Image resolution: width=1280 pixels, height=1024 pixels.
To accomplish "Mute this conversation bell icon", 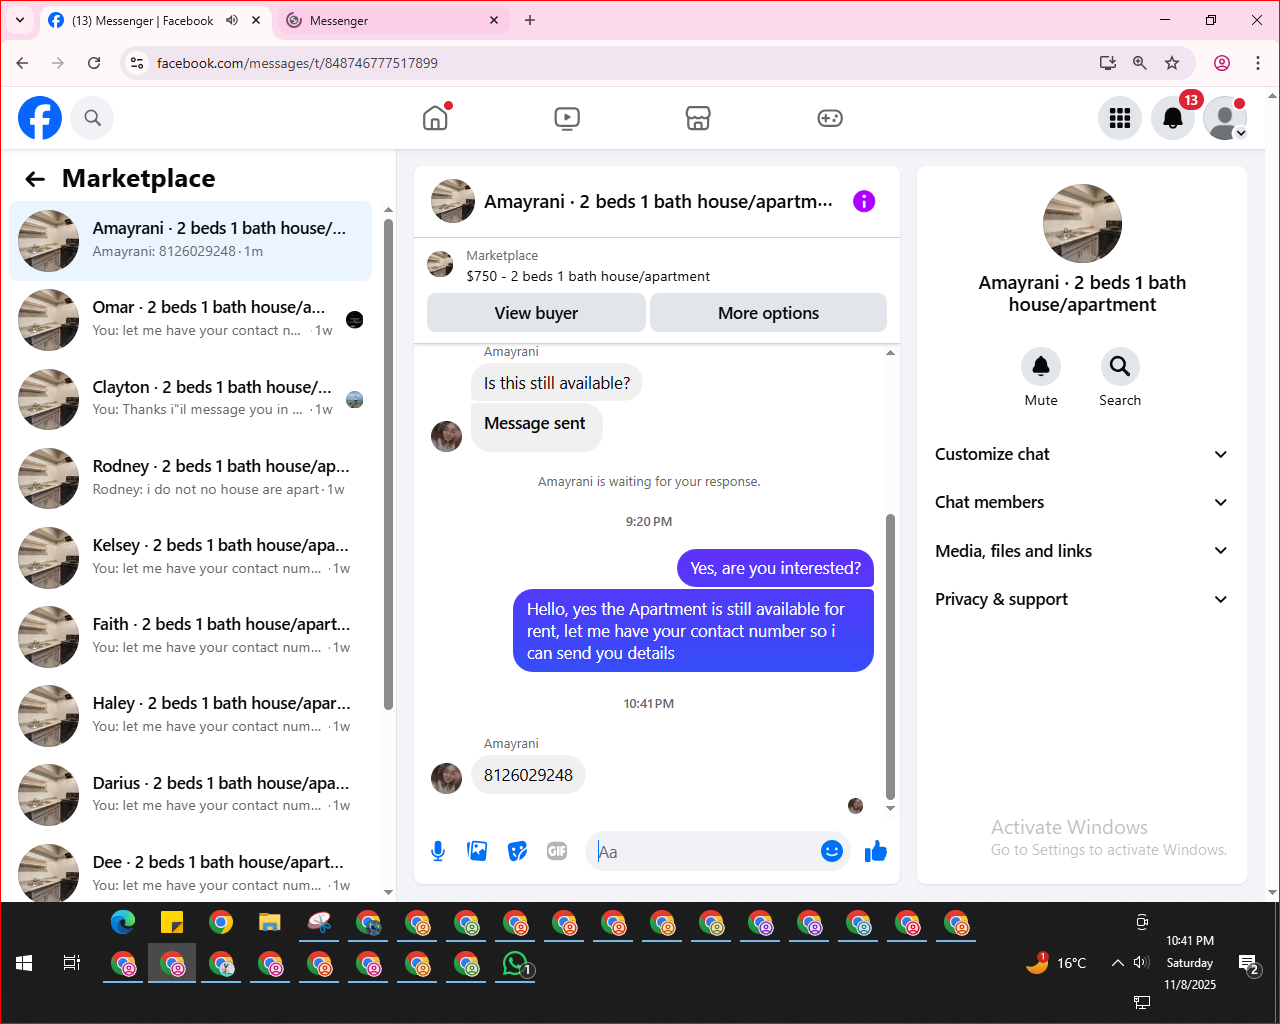I will 1041,366.
